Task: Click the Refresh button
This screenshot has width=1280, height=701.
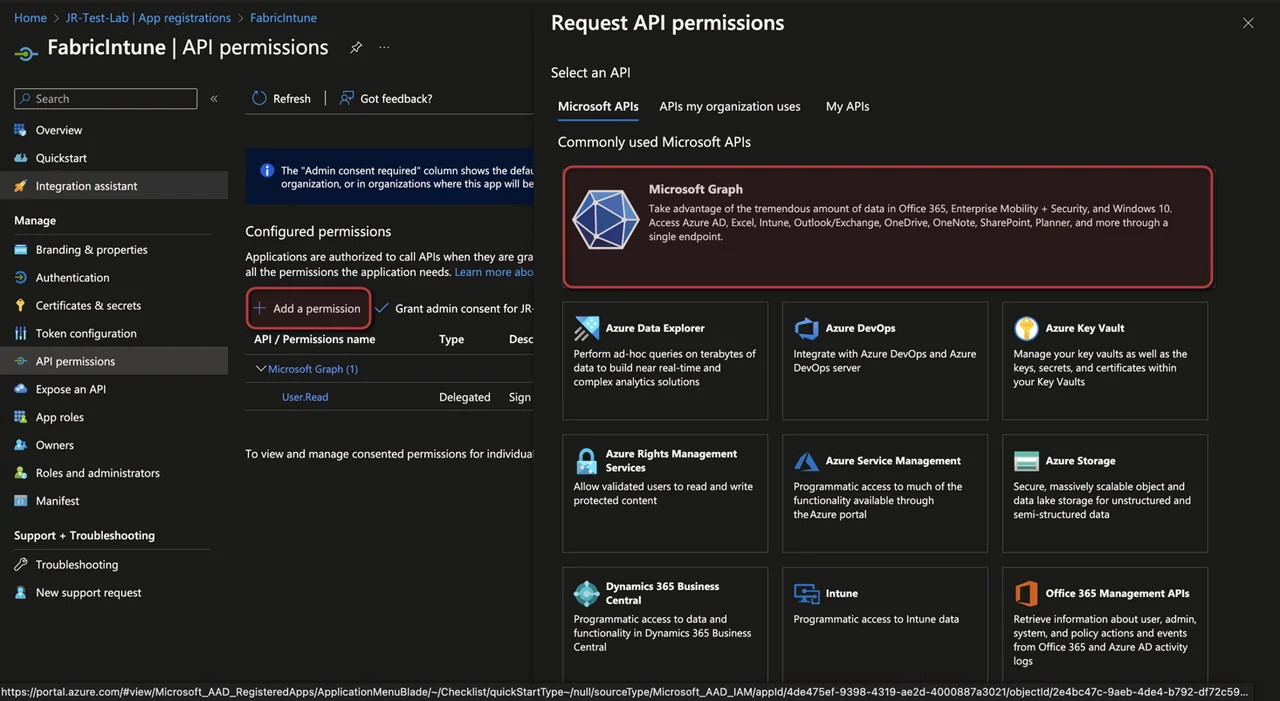Action: [281, 98]
